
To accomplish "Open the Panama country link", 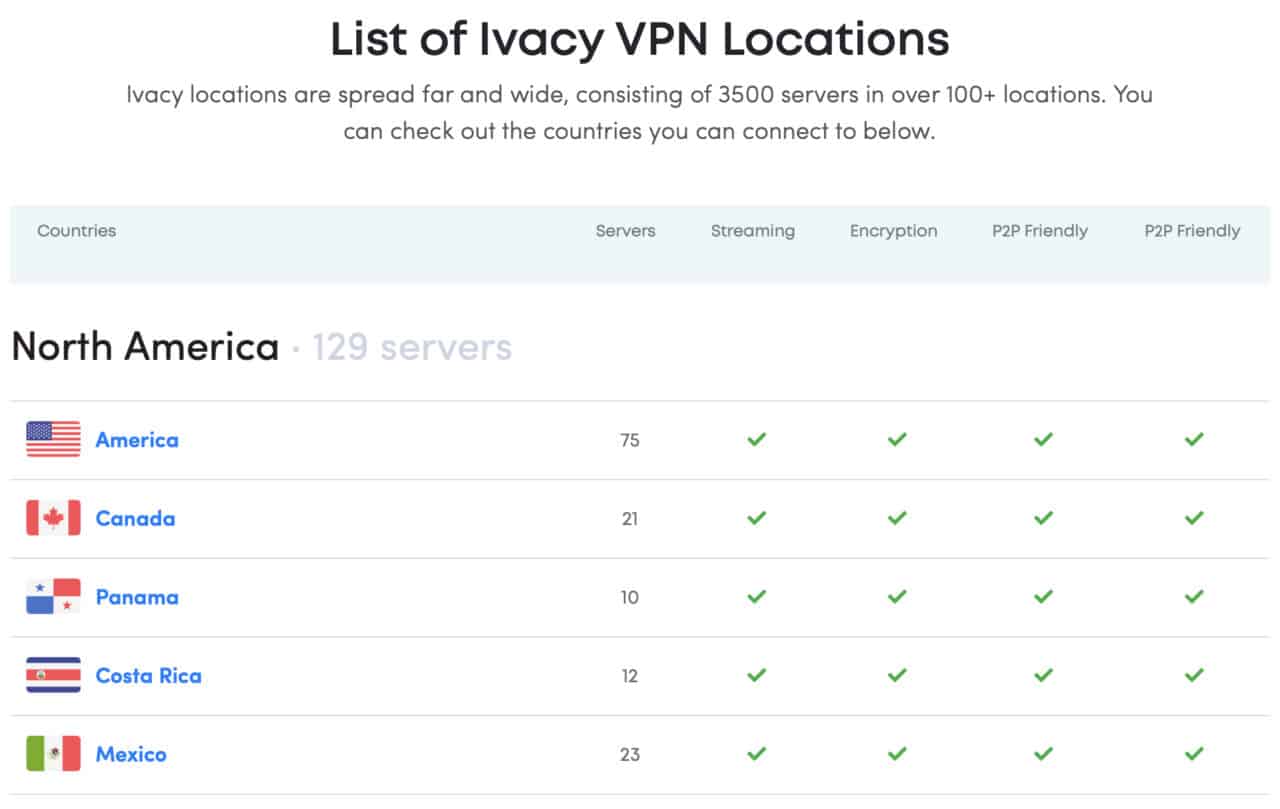I will pyautogui.click(x=137, y=597).
